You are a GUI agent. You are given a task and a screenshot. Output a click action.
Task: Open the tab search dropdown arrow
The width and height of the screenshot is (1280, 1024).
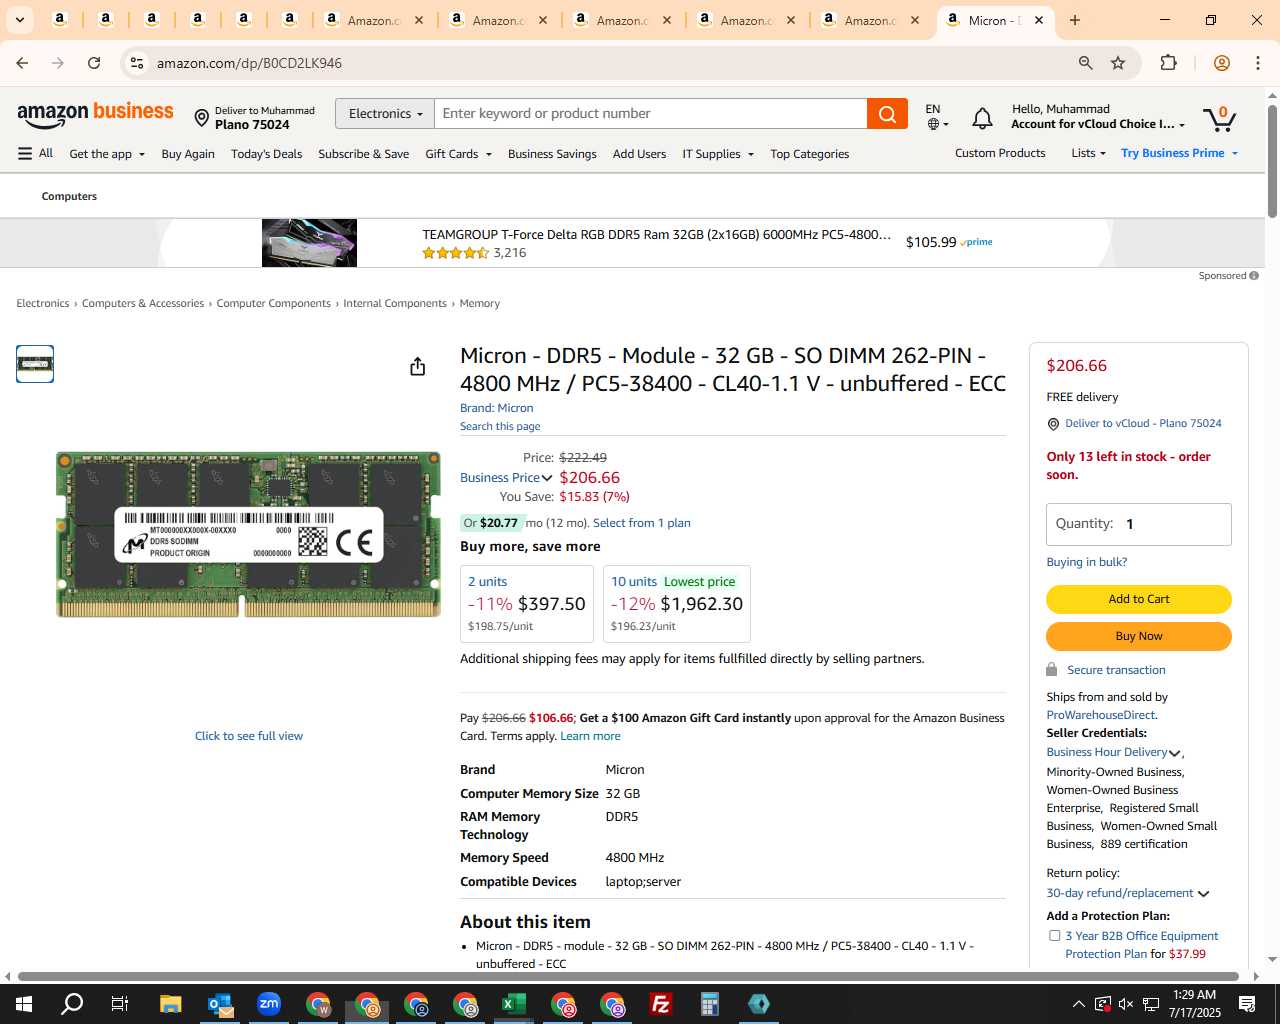[x=20, y=20]
